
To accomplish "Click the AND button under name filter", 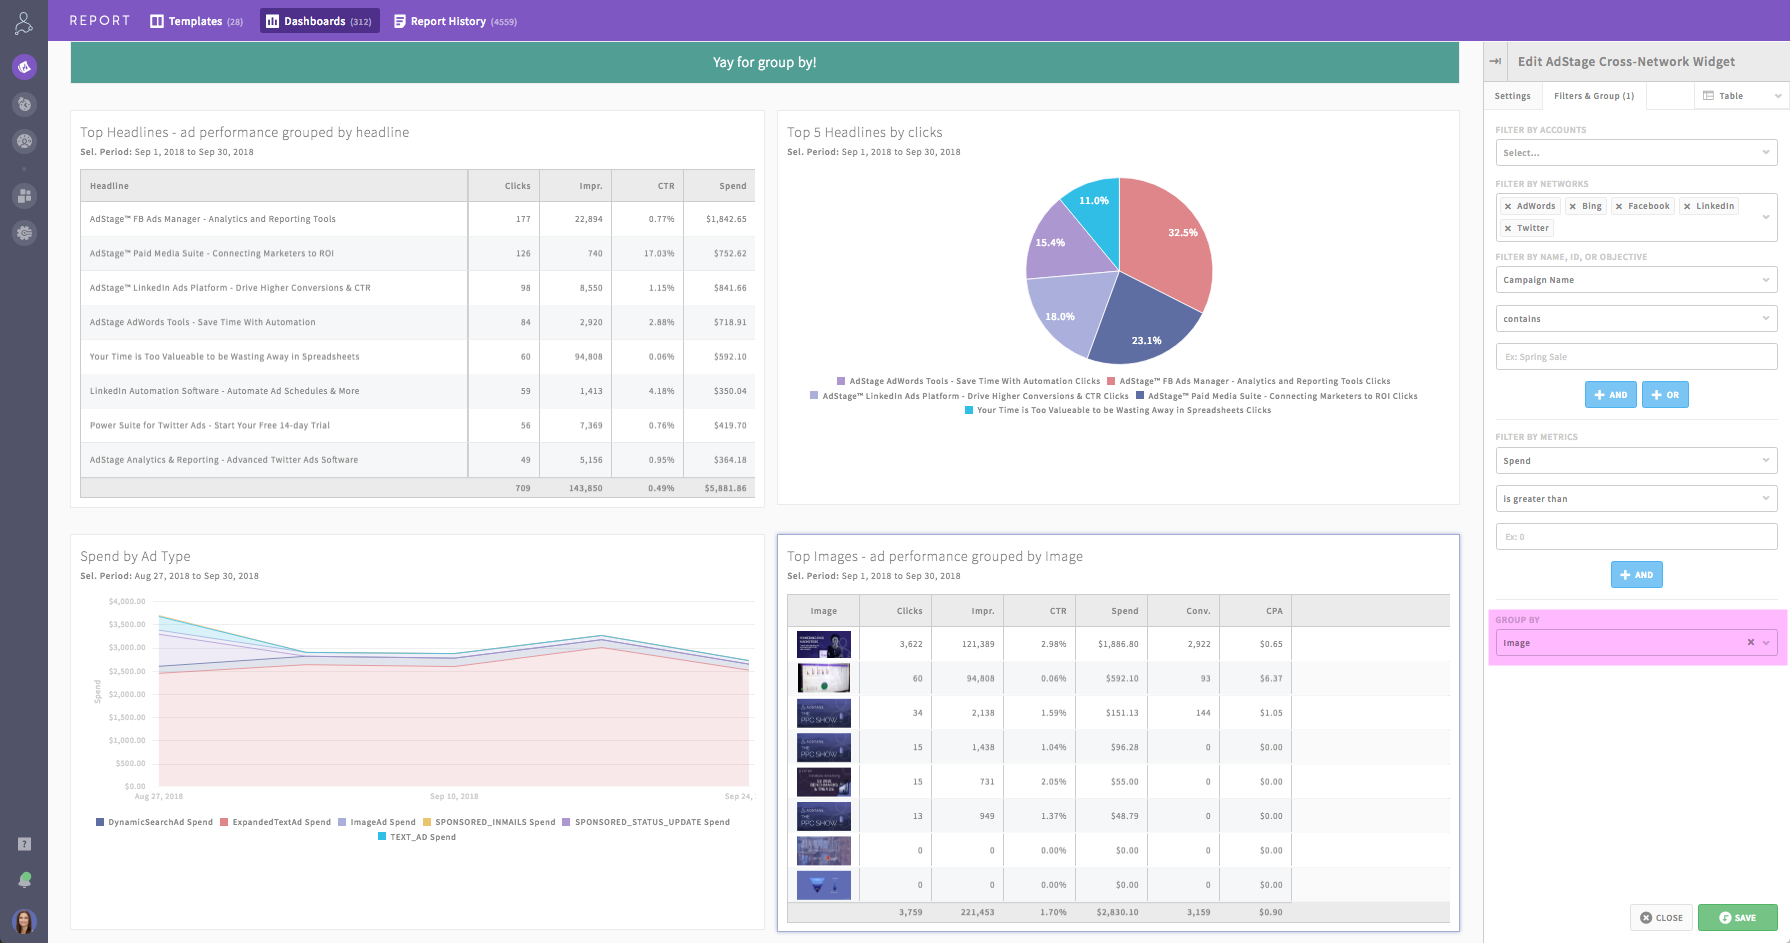I will coord(1610,395).
